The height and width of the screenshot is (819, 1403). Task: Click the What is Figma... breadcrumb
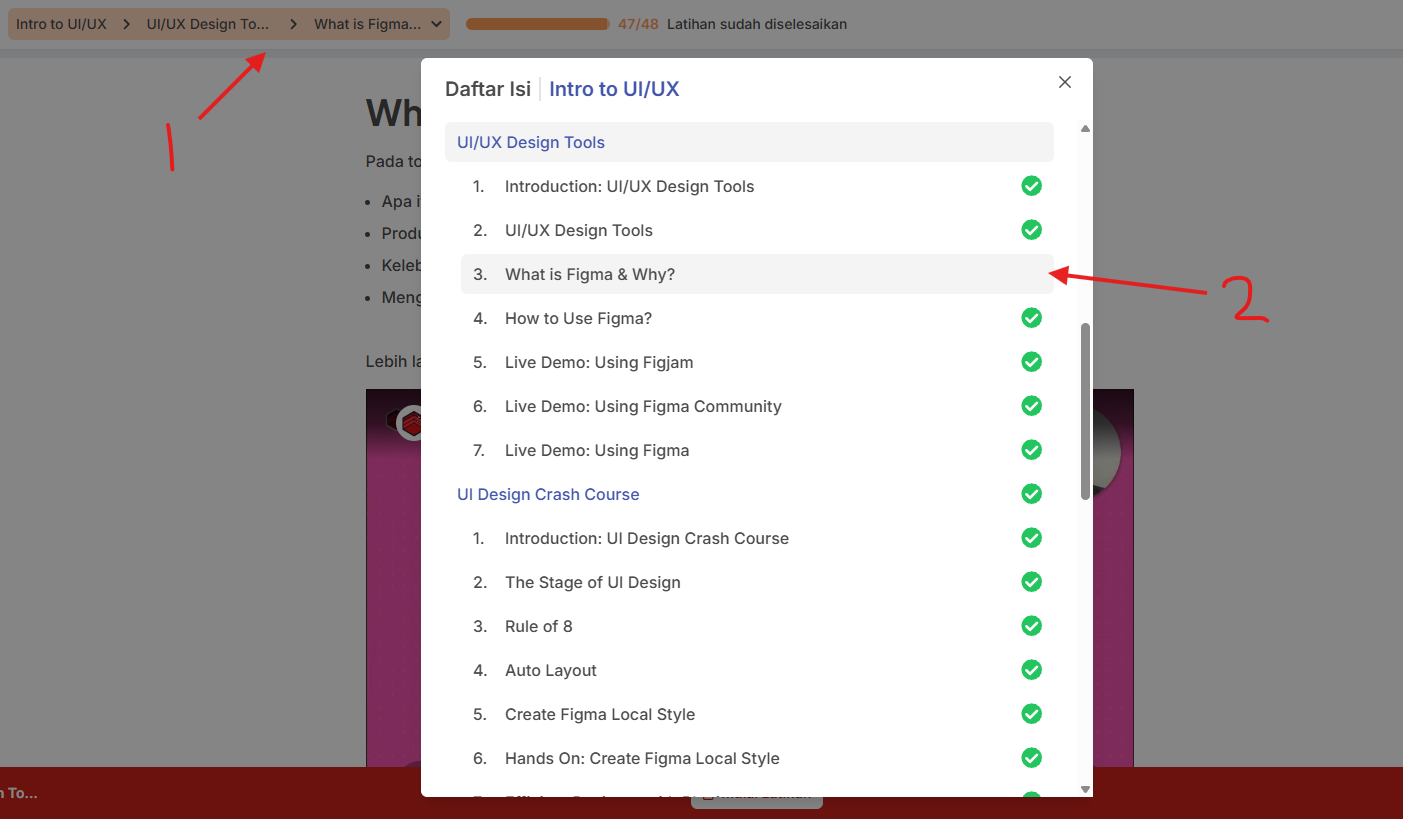click(368, 24)
